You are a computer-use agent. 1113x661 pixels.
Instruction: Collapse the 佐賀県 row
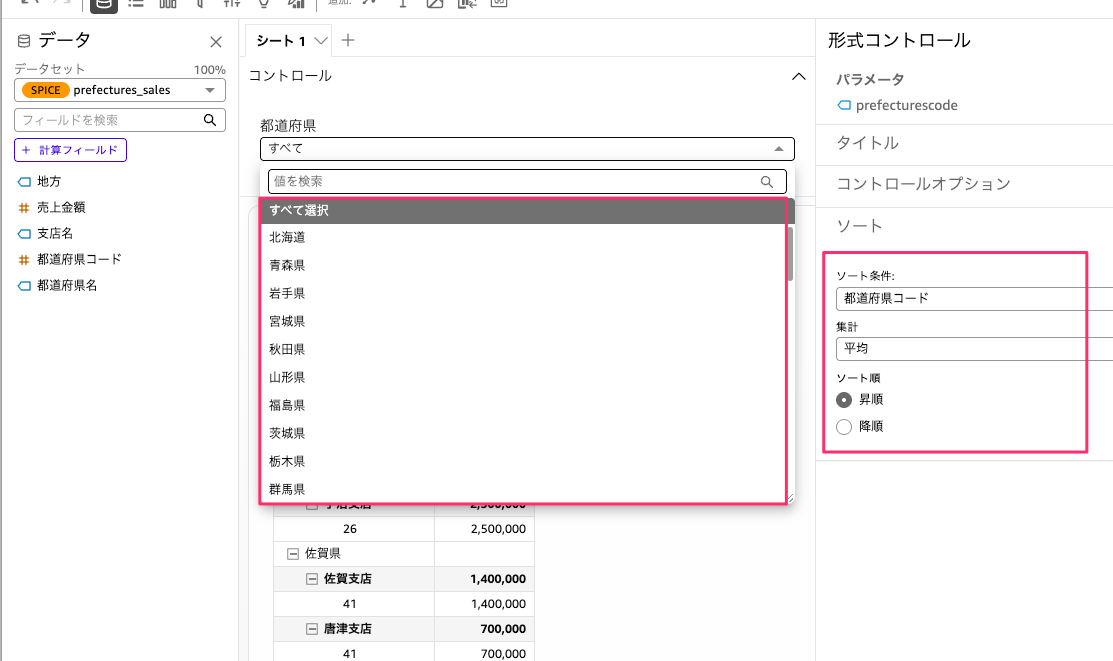[292, 554]
